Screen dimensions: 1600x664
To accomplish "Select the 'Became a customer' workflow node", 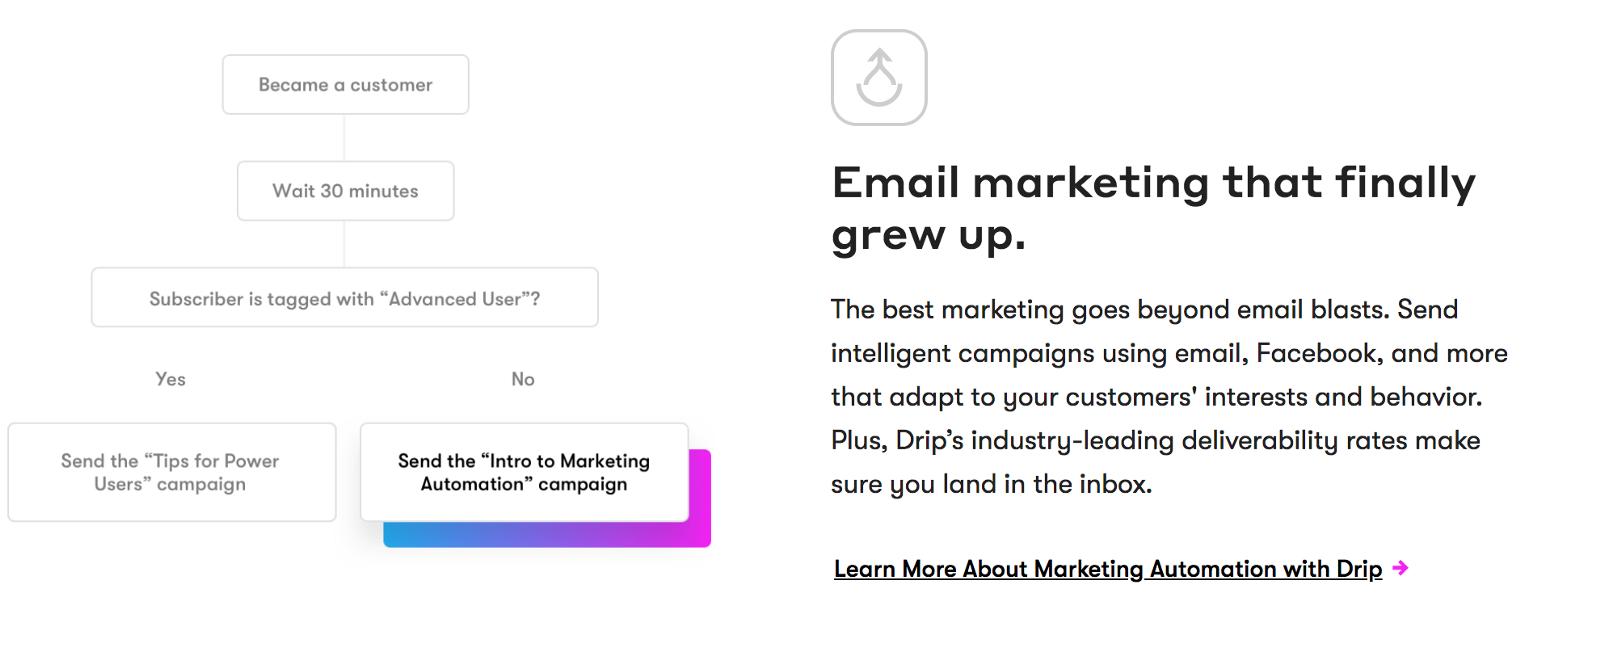I will click(345, 85).
